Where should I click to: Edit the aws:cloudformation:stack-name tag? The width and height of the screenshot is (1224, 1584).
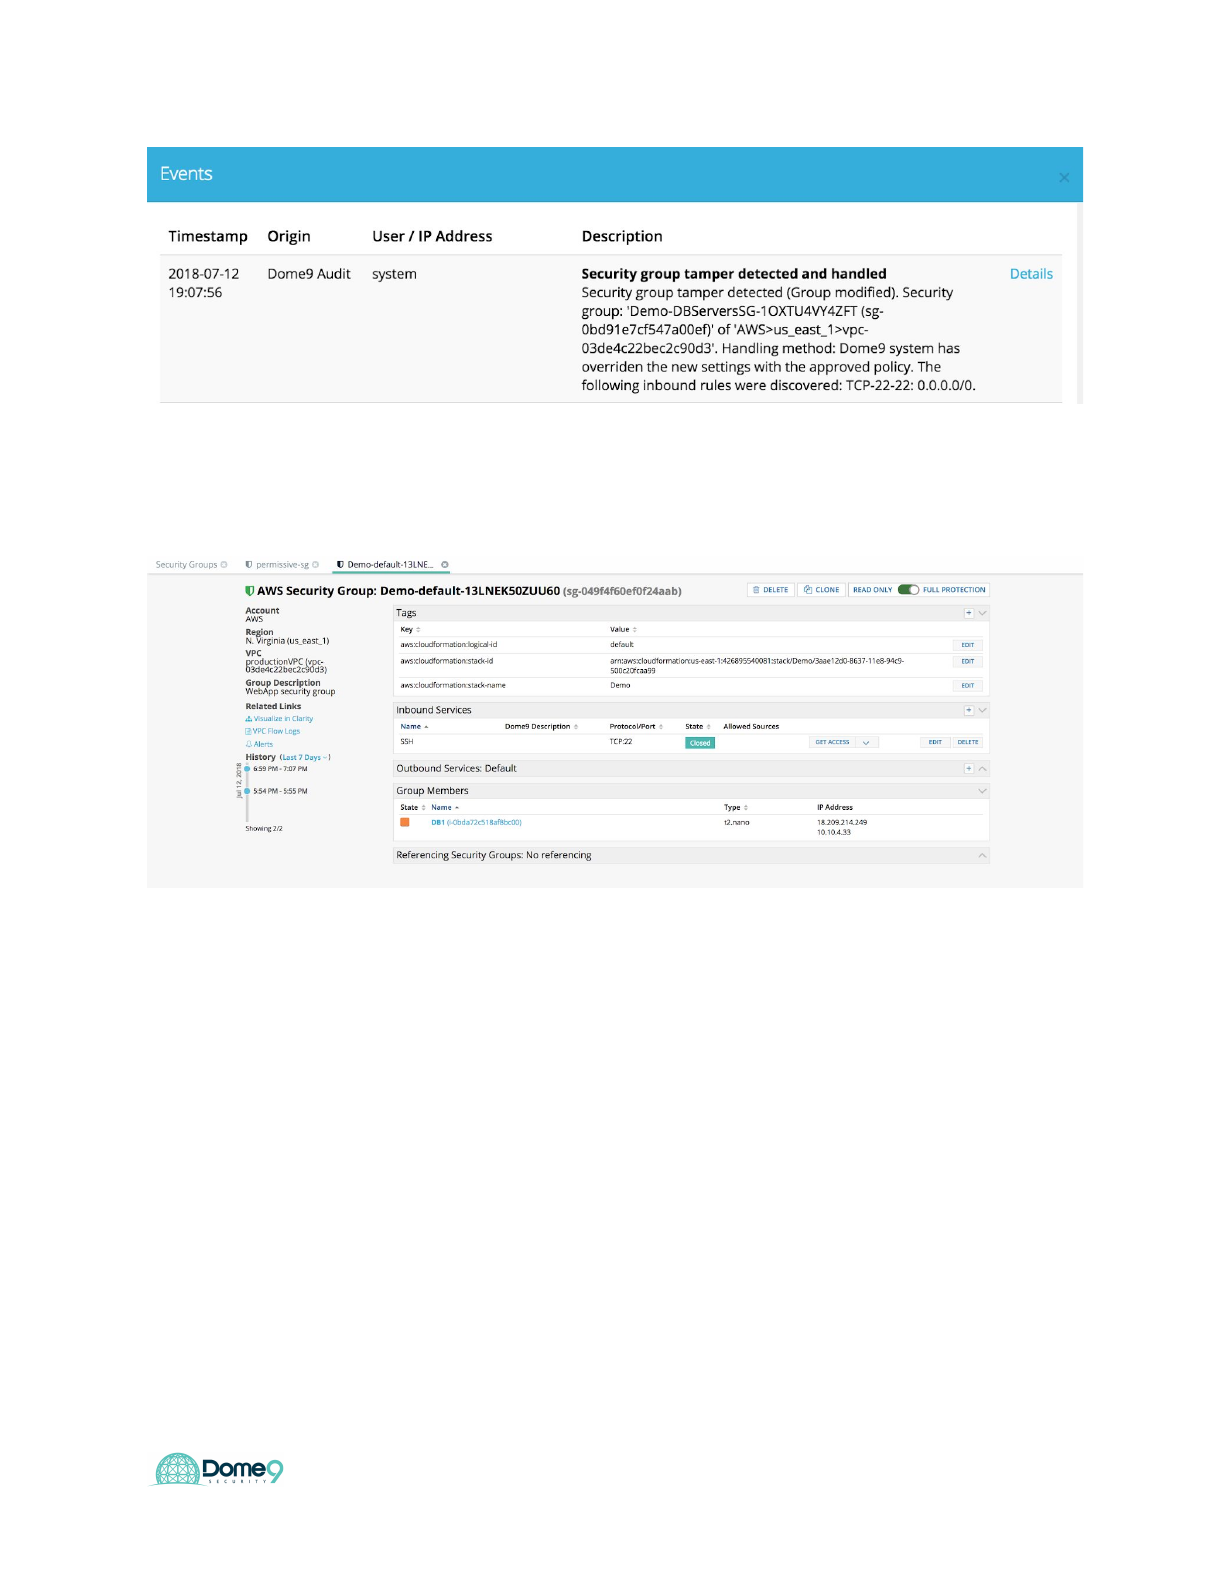(968, 686)
